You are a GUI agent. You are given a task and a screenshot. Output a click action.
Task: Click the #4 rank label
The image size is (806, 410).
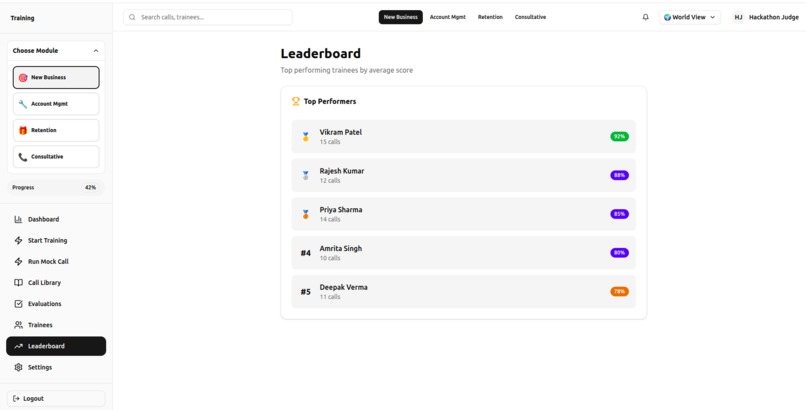pos(306,253)
